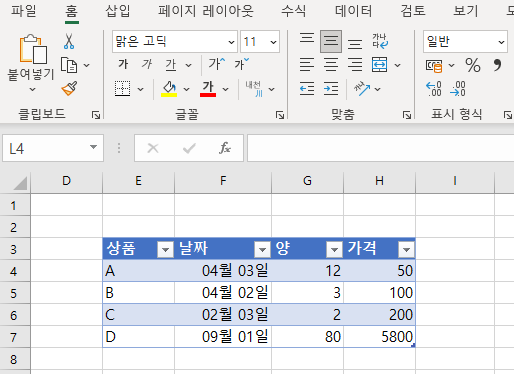Decrease font size with 가v icon

pos(241,63)
